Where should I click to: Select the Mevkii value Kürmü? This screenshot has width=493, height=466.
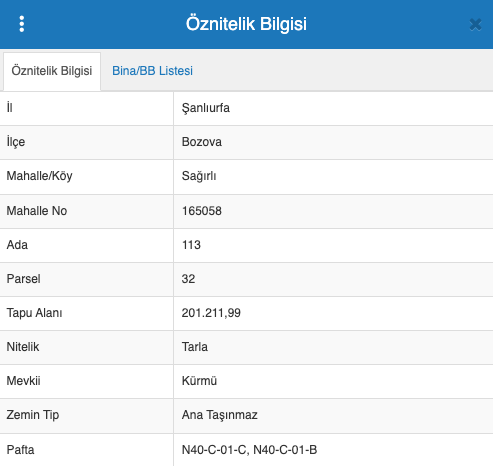pos(199,381)
